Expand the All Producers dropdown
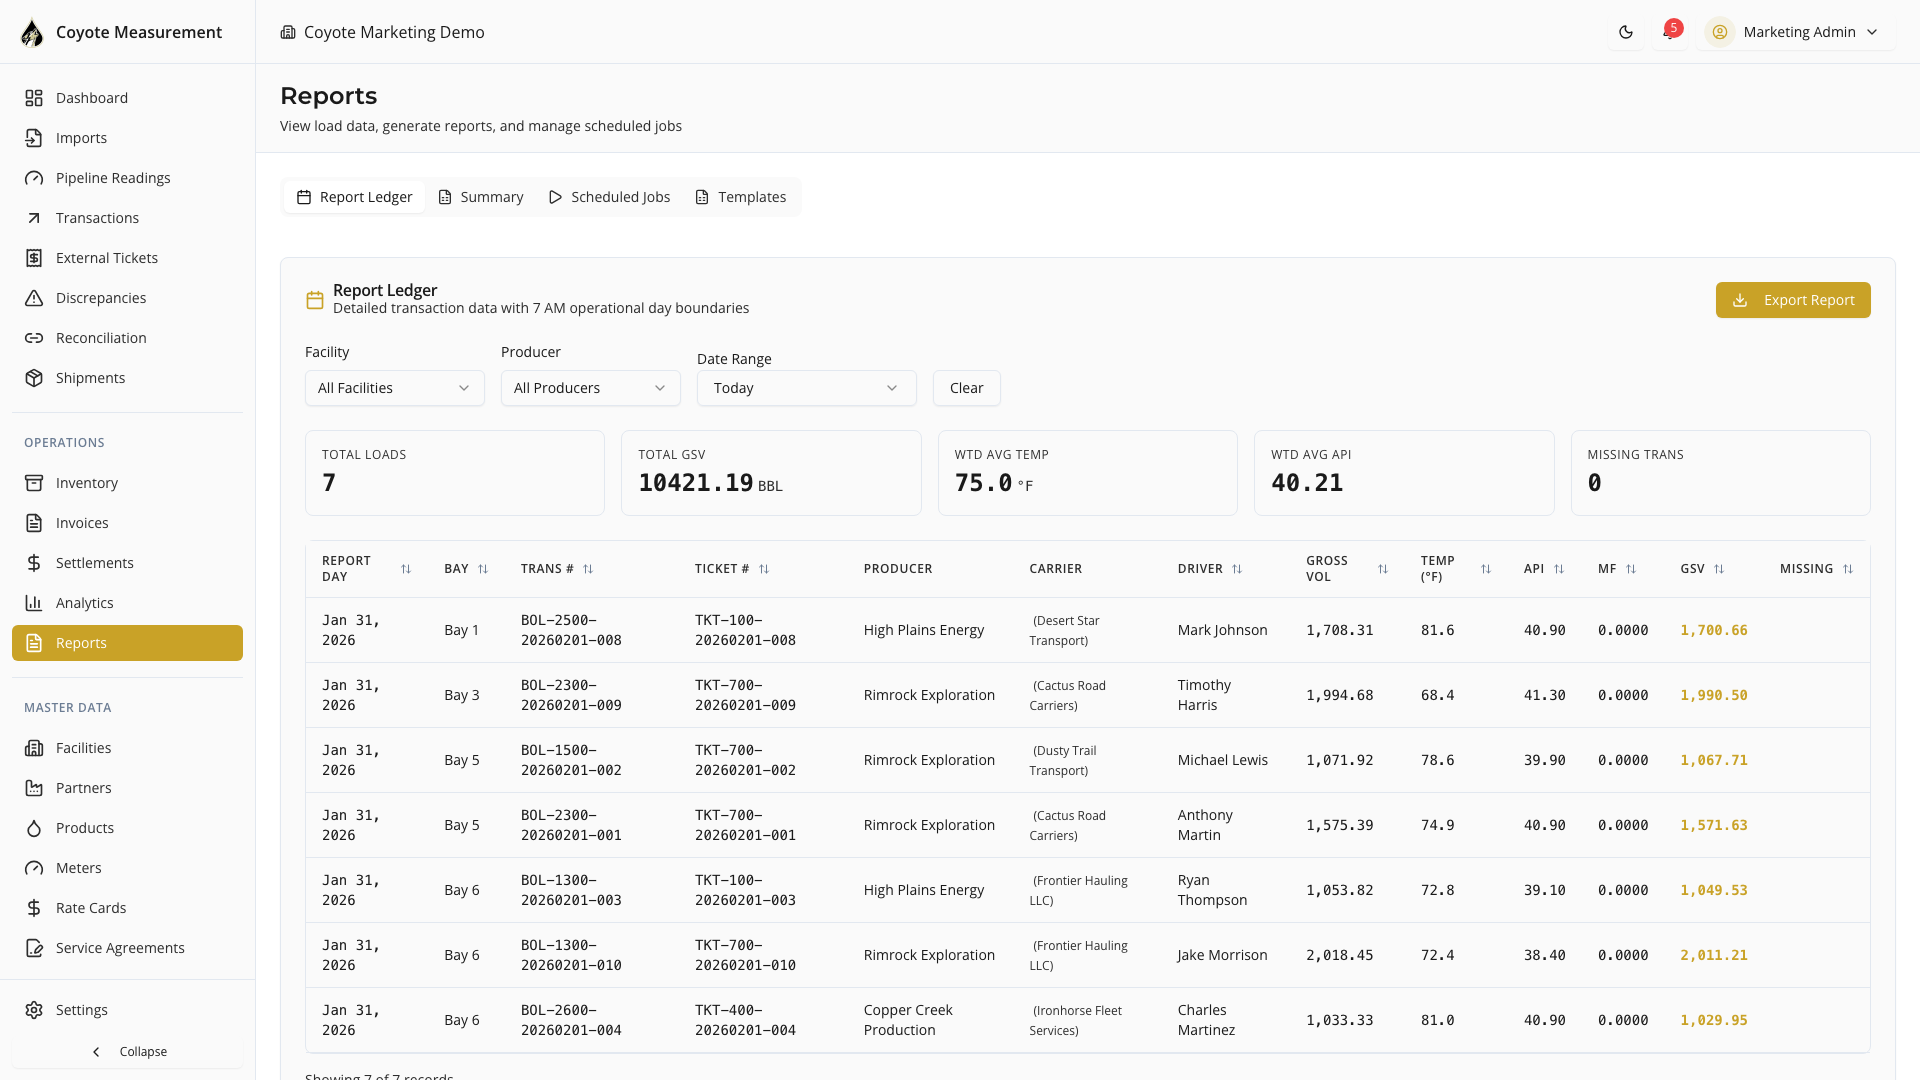The width and height of the screenshot is (1920, 1080). [590, 388]
